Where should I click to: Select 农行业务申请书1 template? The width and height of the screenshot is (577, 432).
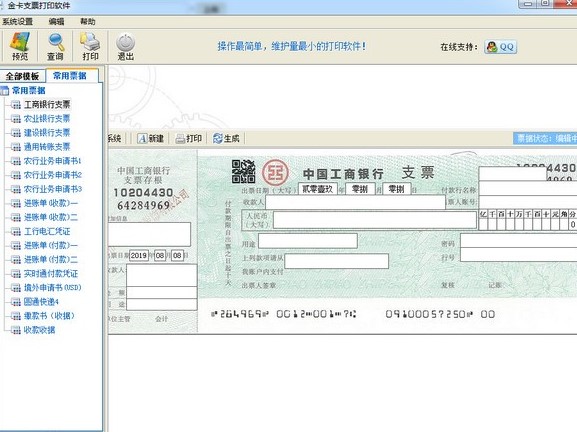[x=53, y=161]
